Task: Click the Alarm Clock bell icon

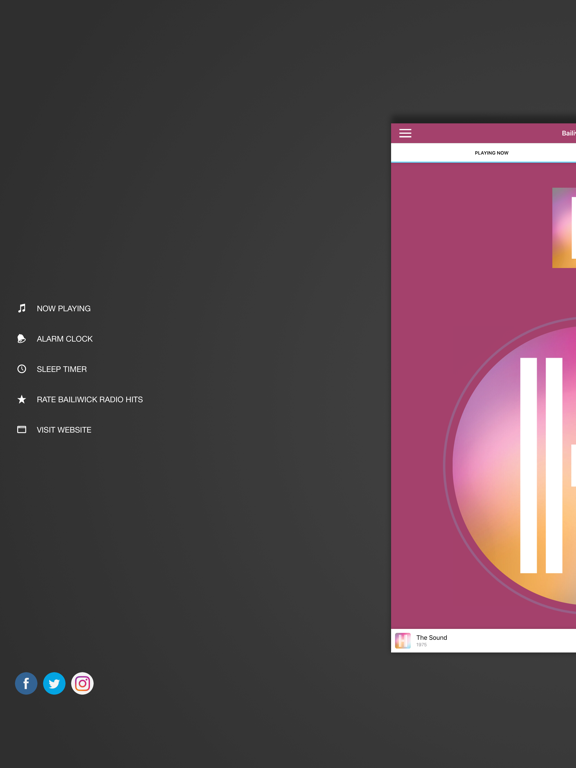Action: coord(22,338)
